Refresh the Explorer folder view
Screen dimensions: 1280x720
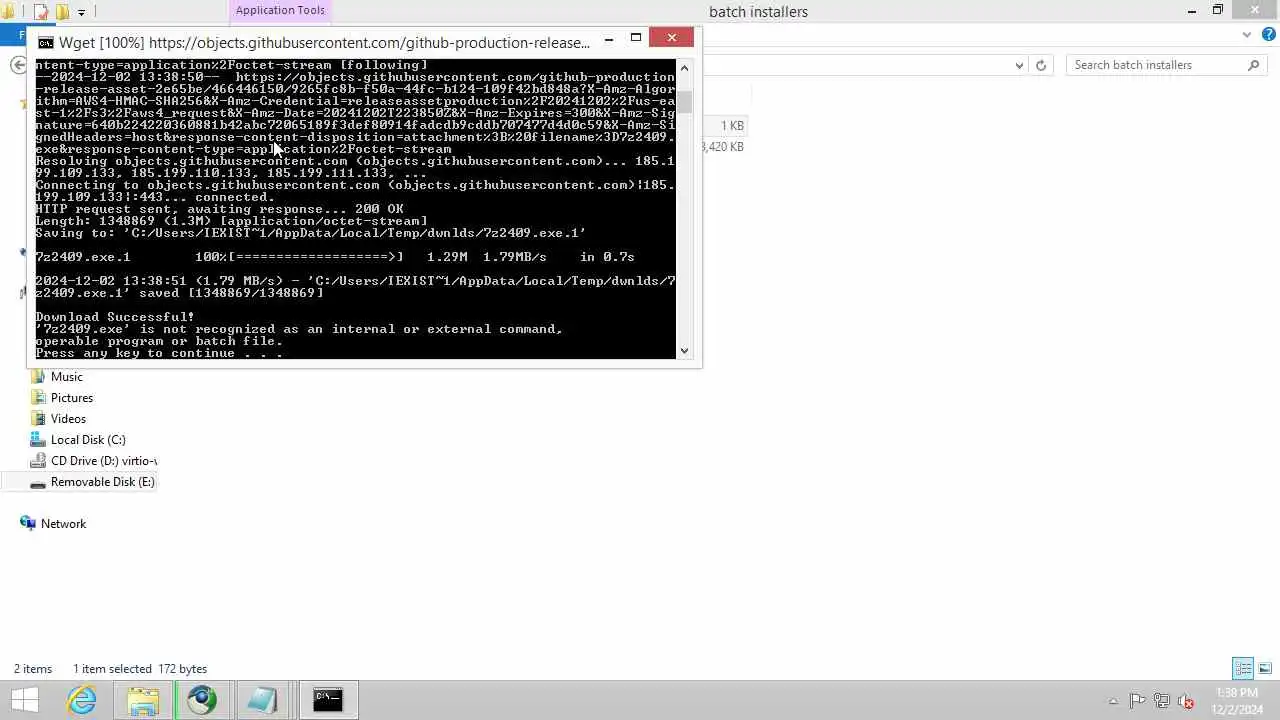pos(1041,65)
